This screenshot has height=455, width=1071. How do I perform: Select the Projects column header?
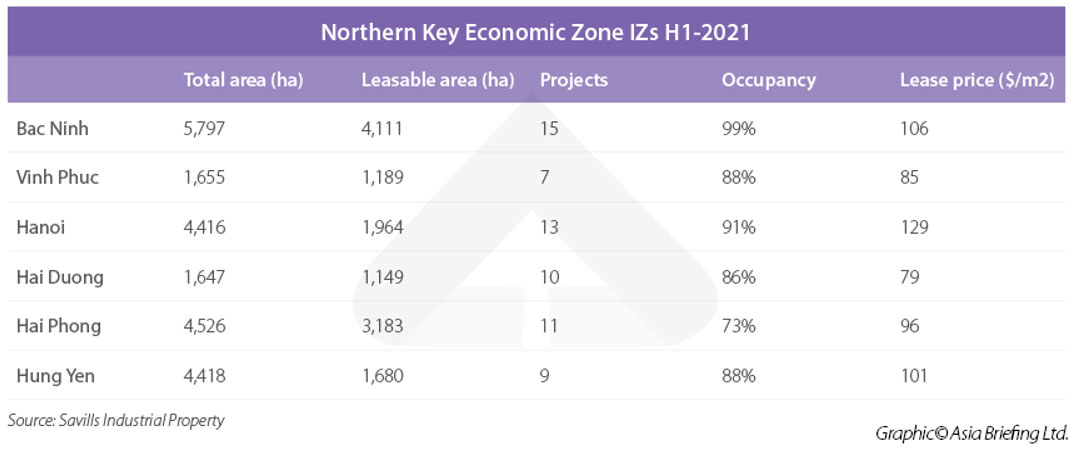[573, 80]
